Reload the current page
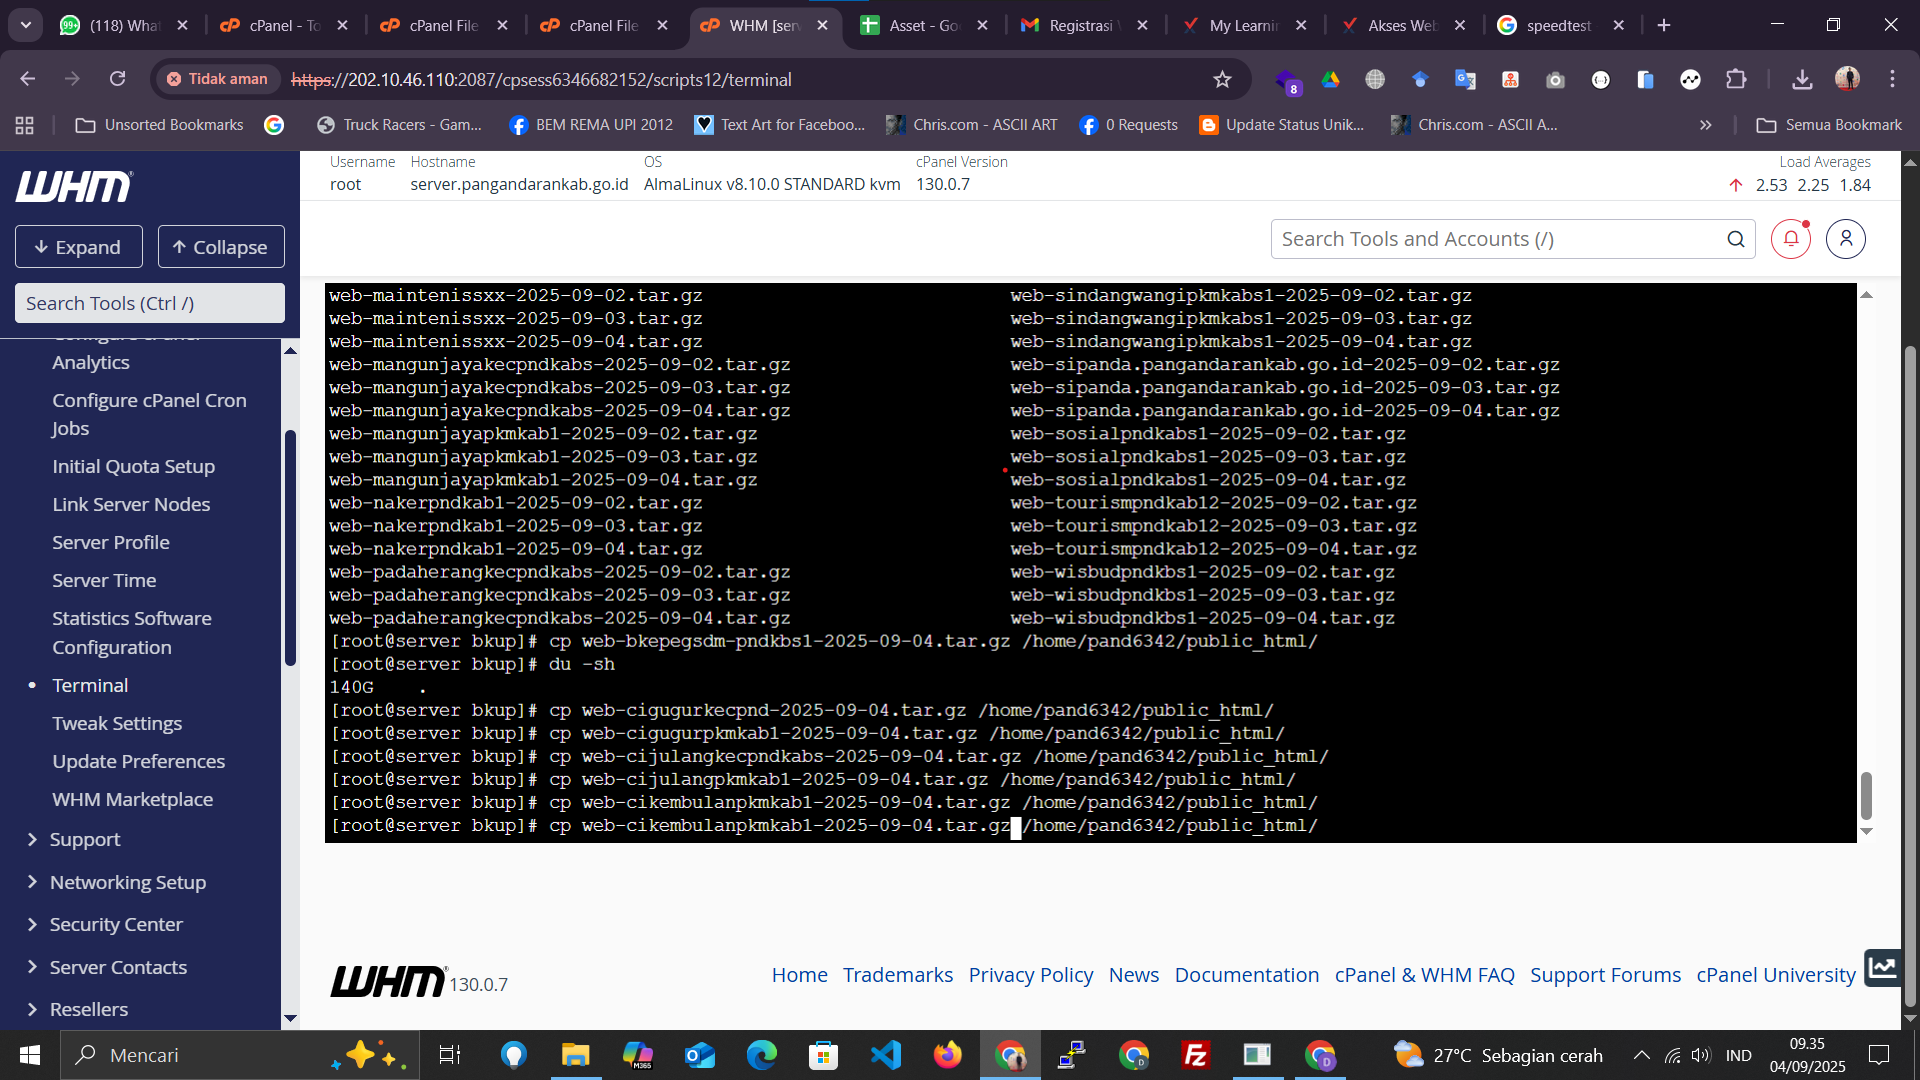 tap(117, 79)
